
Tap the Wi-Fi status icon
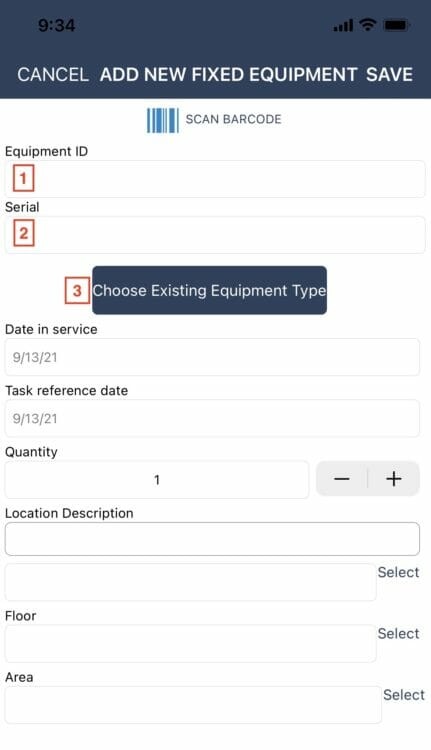pyautogui.click(x=367, y=24)
